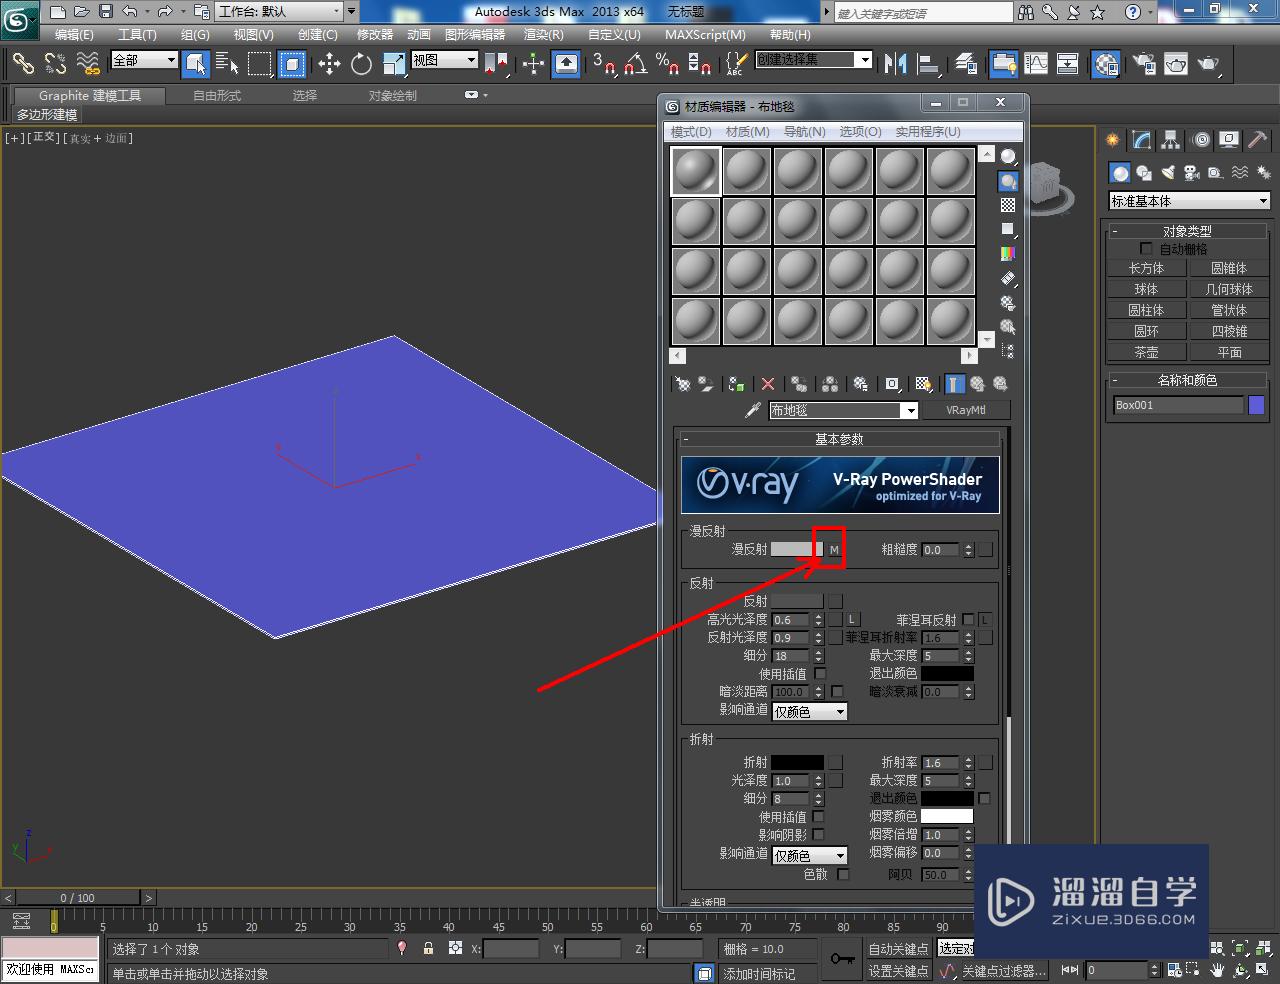Viewport: 1280px width, 984px height.
Task: Open the Modify command panel tab
Action: click(x=1141, y=140)
